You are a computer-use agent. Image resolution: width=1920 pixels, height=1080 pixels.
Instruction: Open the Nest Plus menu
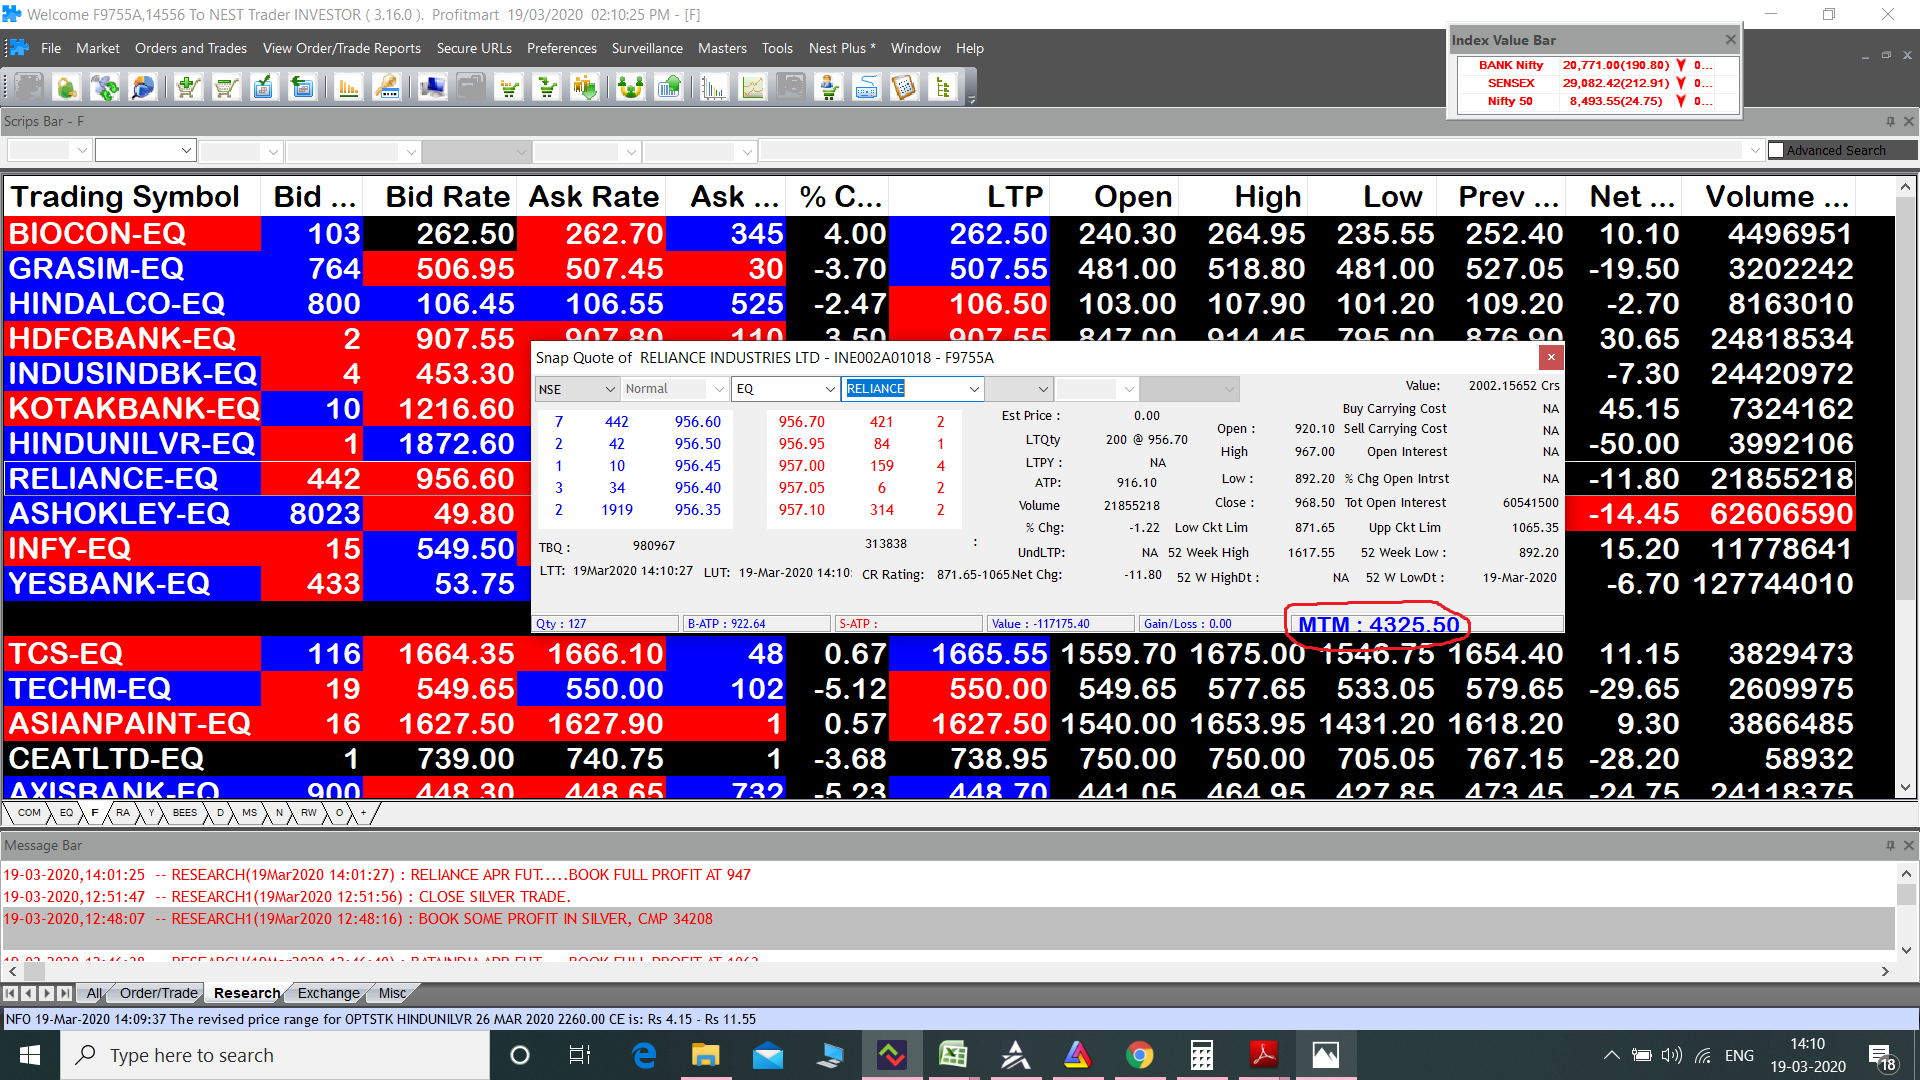coord(842,48)
